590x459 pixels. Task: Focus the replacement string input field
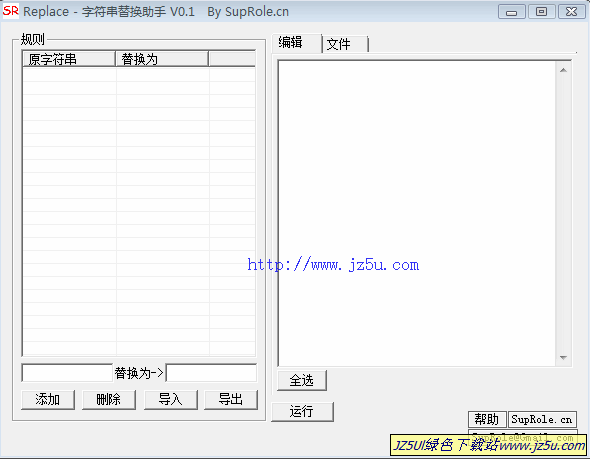211,373
